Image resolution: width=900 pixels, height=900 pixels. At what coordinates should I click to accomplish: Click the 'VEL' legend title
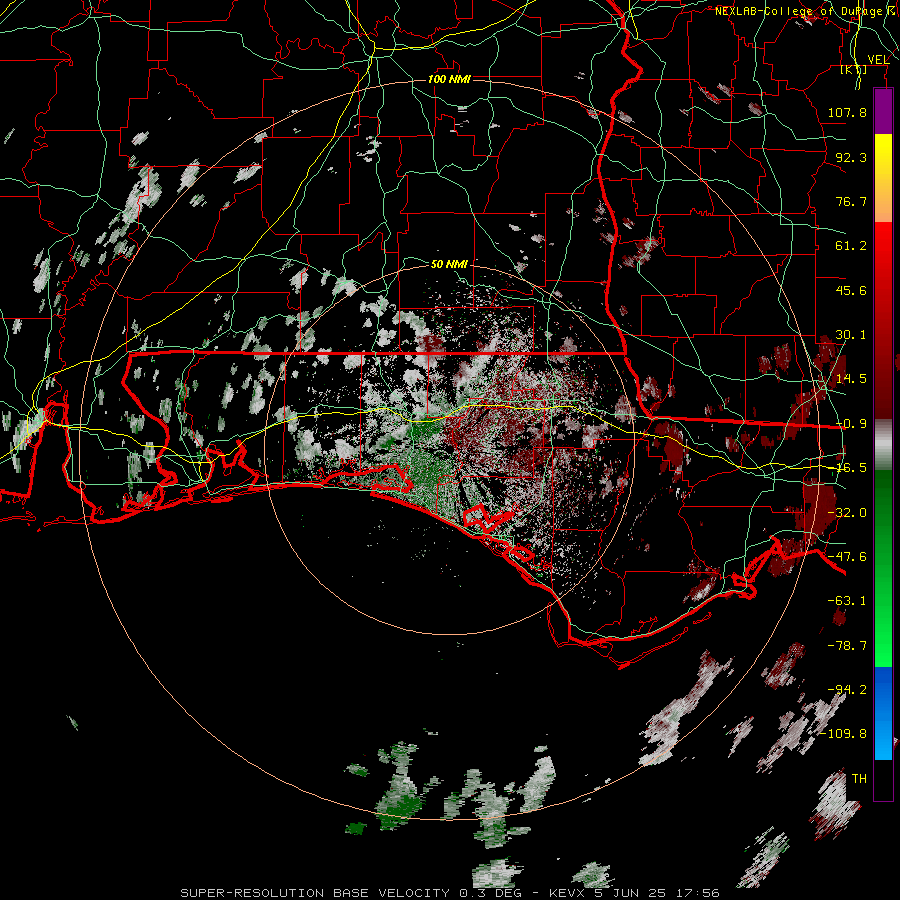[878, 60]
